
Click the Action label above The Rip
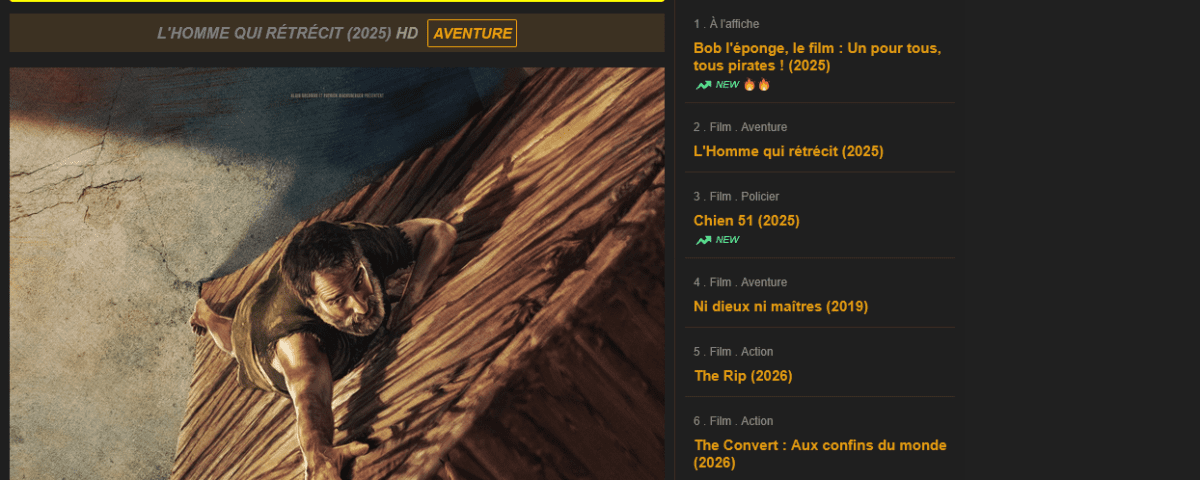tap(757, 352)
